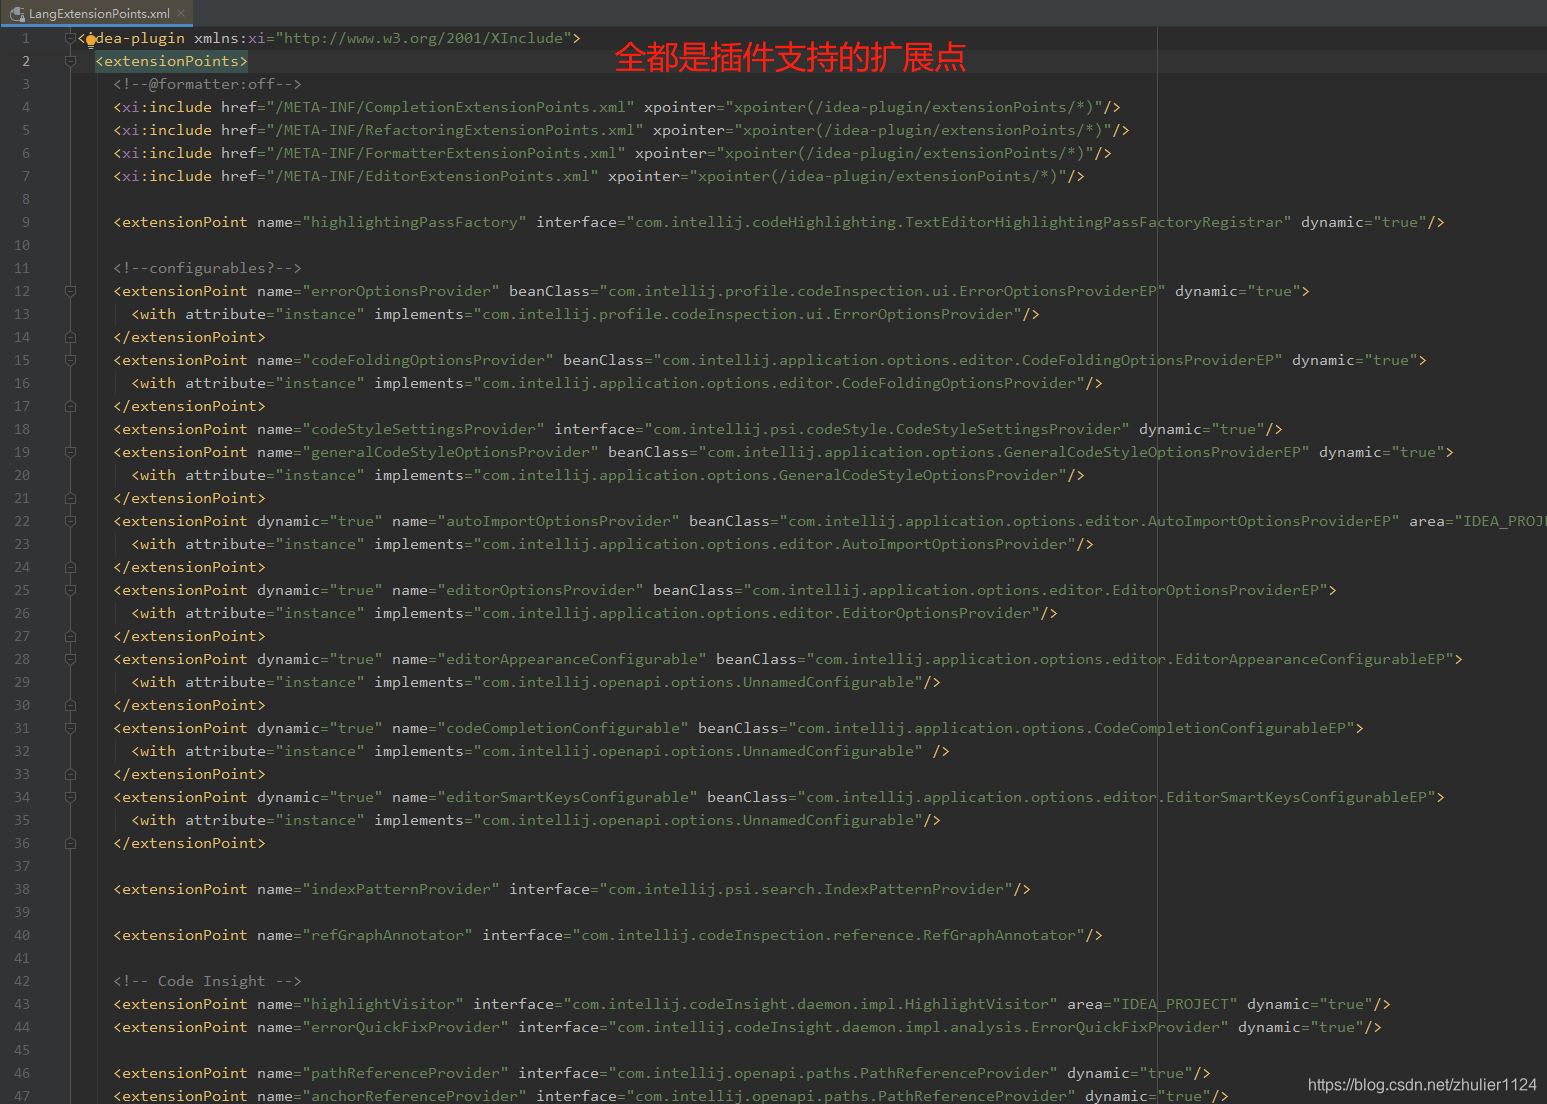Collapse the idea-plugin fold marker at line 1
This screenshot has width=1547, height=1104.
coord(70,38)
